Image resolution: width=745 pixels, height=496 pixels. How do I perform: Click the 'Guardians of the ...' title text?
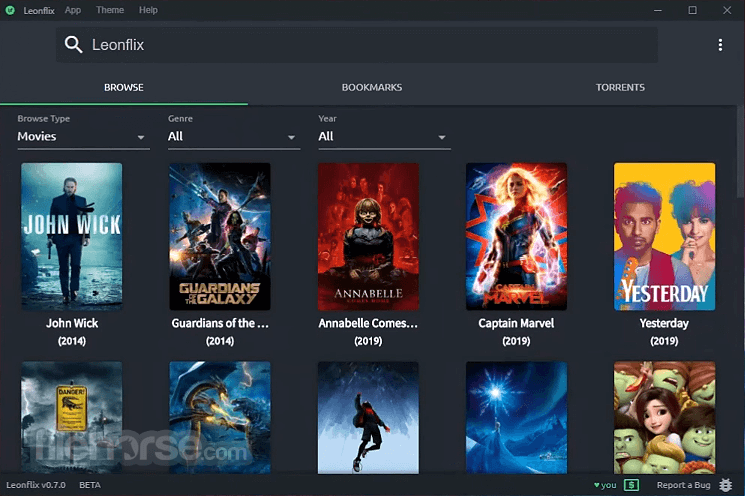pos(220,323)
